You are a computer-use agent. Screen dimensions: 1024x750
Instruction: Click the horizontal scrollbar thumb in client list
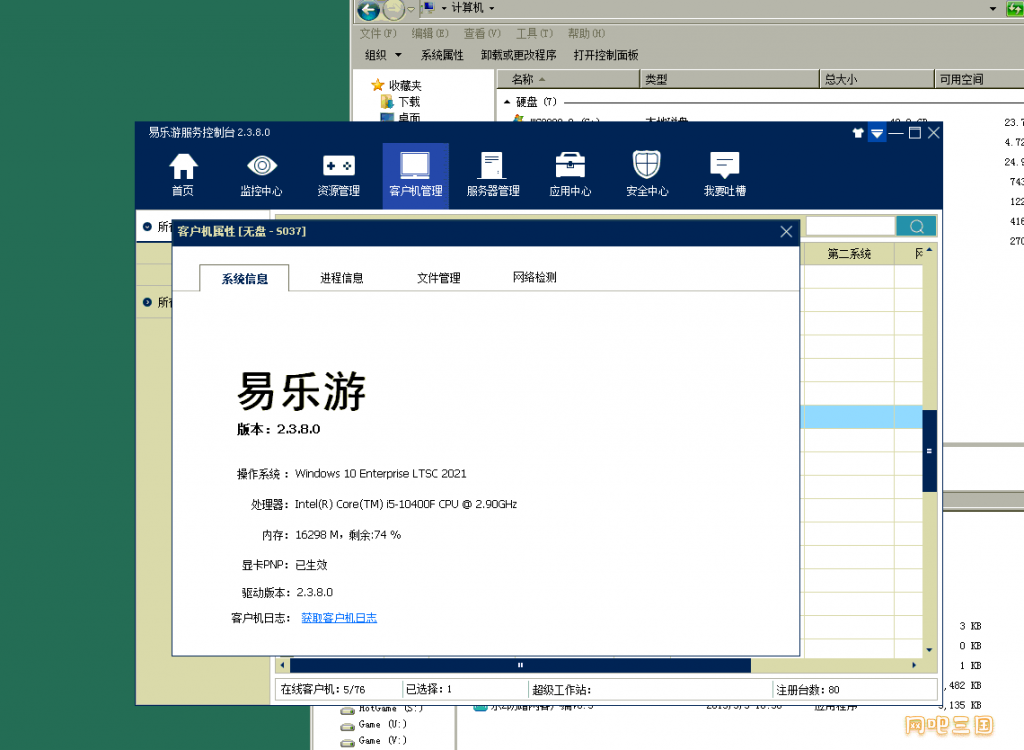520,665
